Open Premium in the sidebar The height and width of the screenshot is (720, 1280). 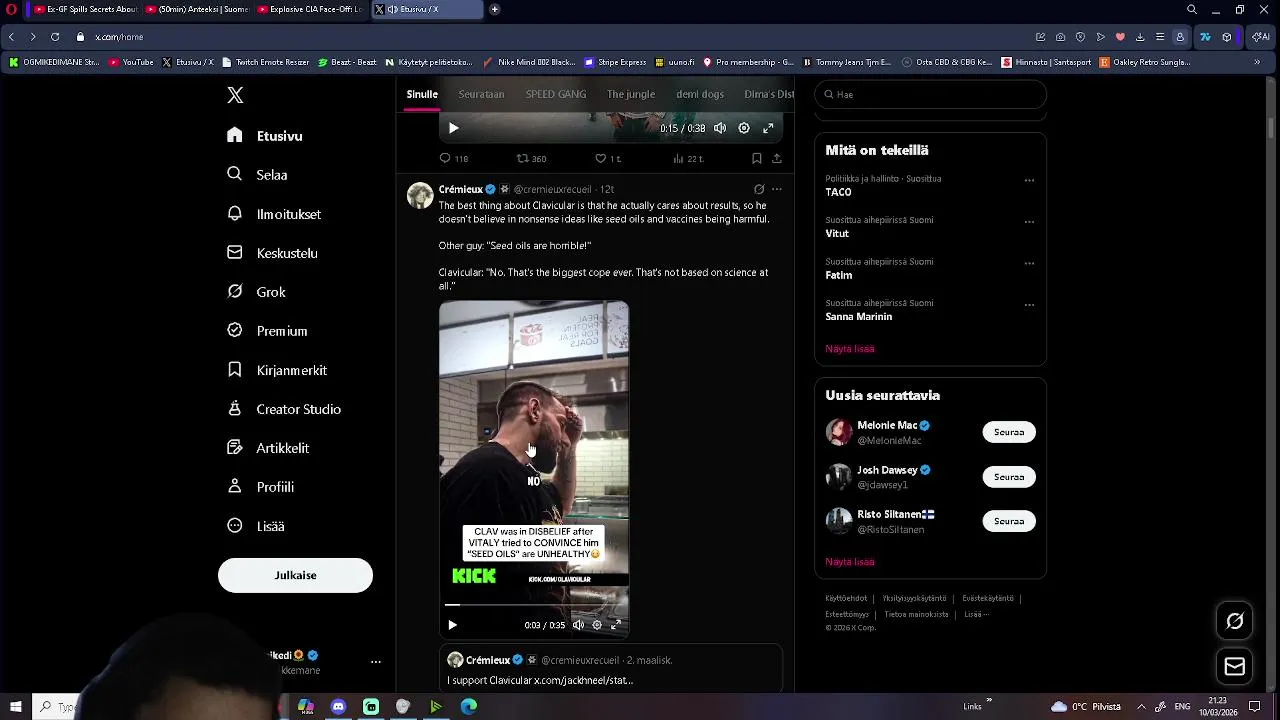pyautogui.click(x=267, y=331)
